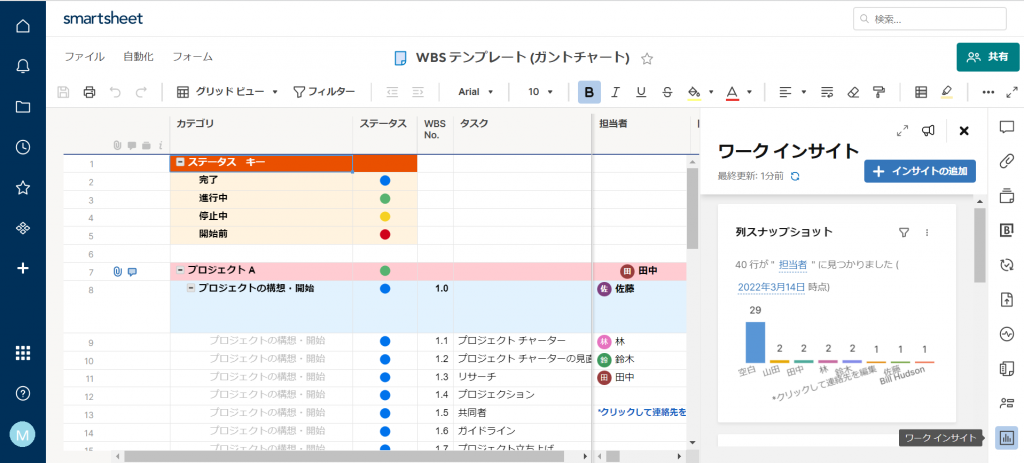Collapse the ステータス キー row
Viewport: 1024px width, 463px height.
coord(180,163)
